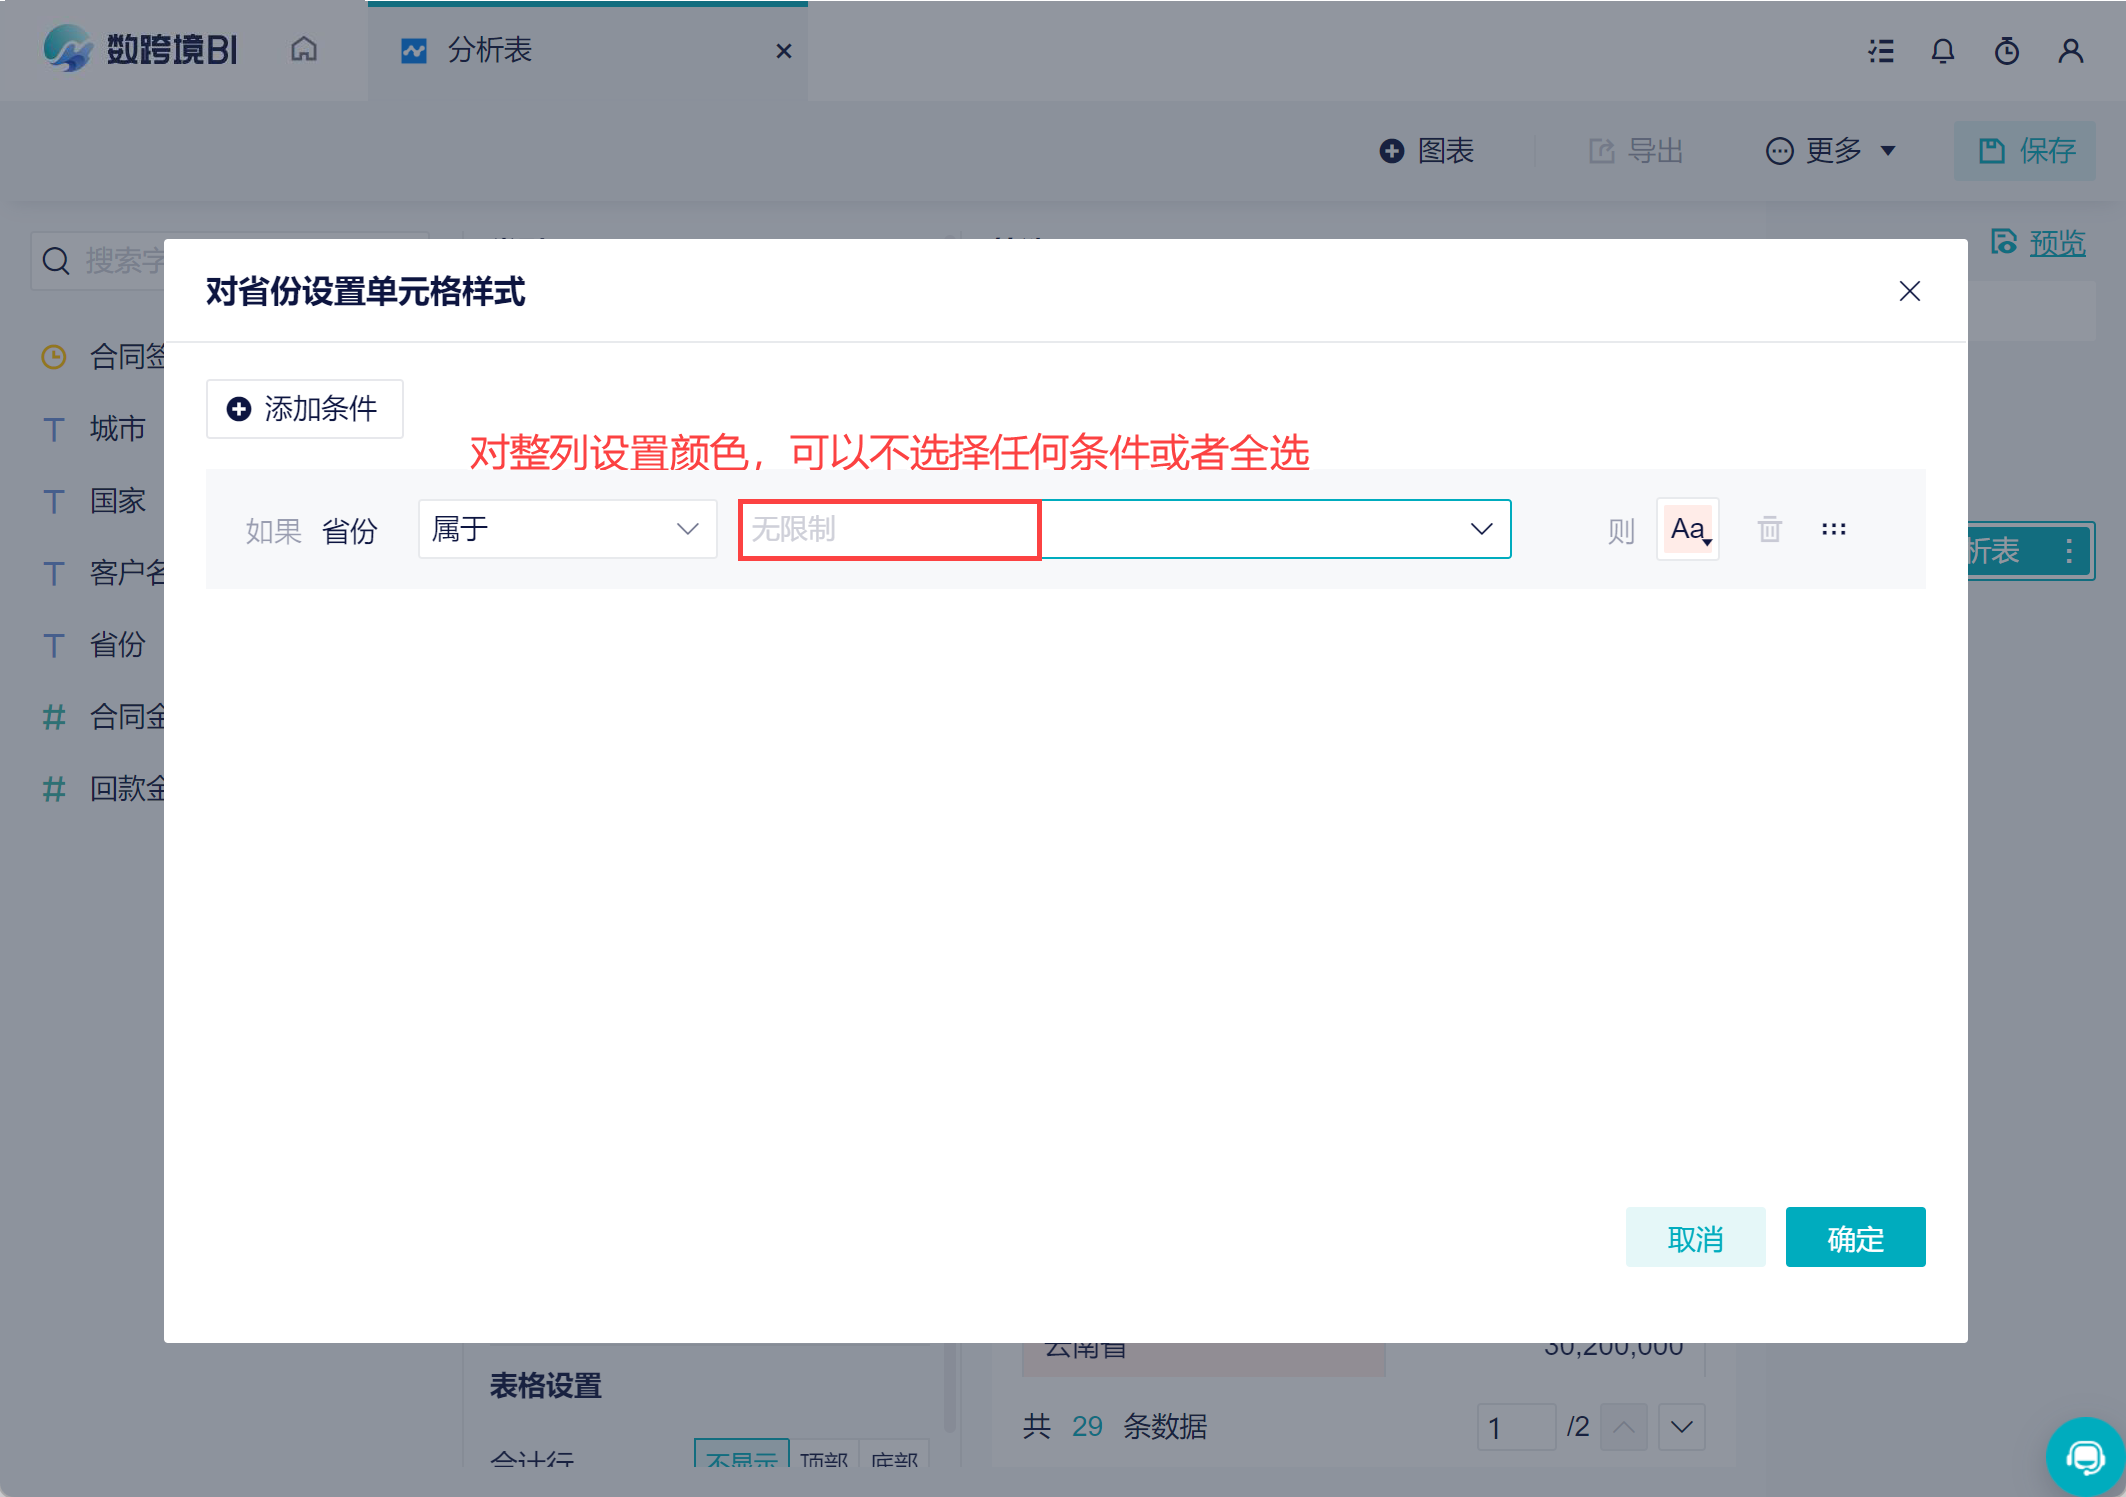Click 取消 to cancel
The width and height of the screenshot is (2126, 1497).
point(1695,1238)
